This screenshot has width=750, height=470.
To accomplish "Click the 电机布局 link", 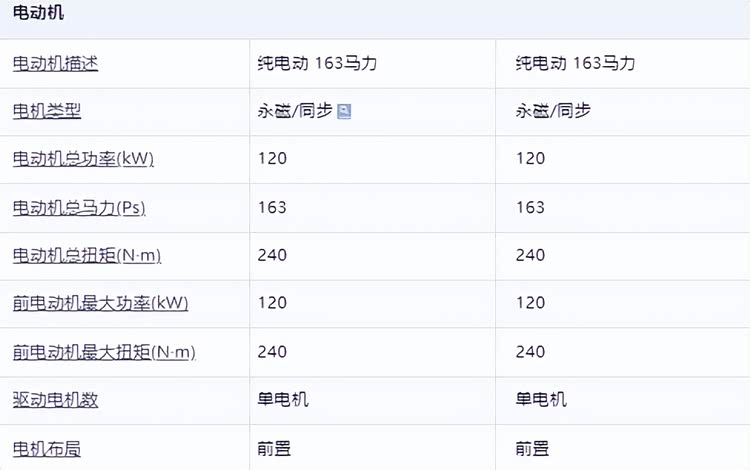I will (x=46, y=448).
